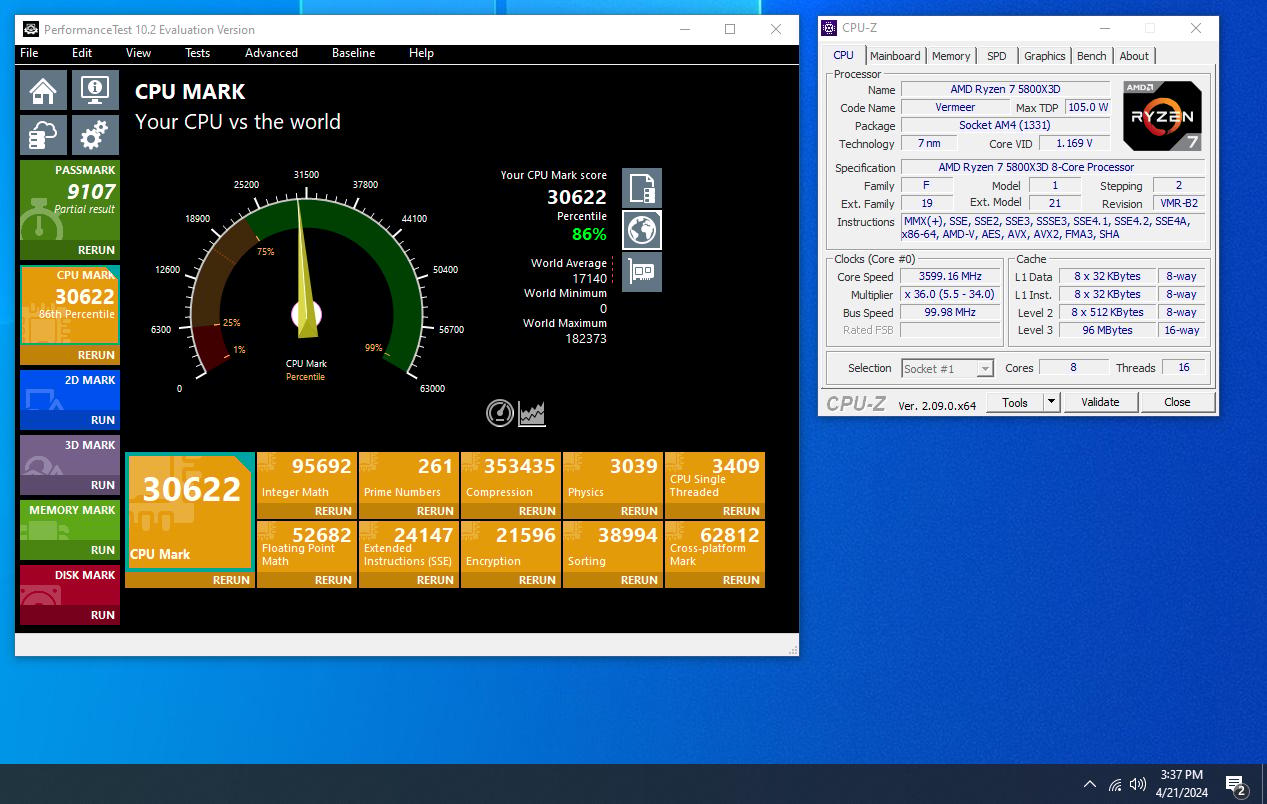Switch to the distribution chart view icon
The height and width of the screenshot is (804, 1267).
click(x=532, y=413)
